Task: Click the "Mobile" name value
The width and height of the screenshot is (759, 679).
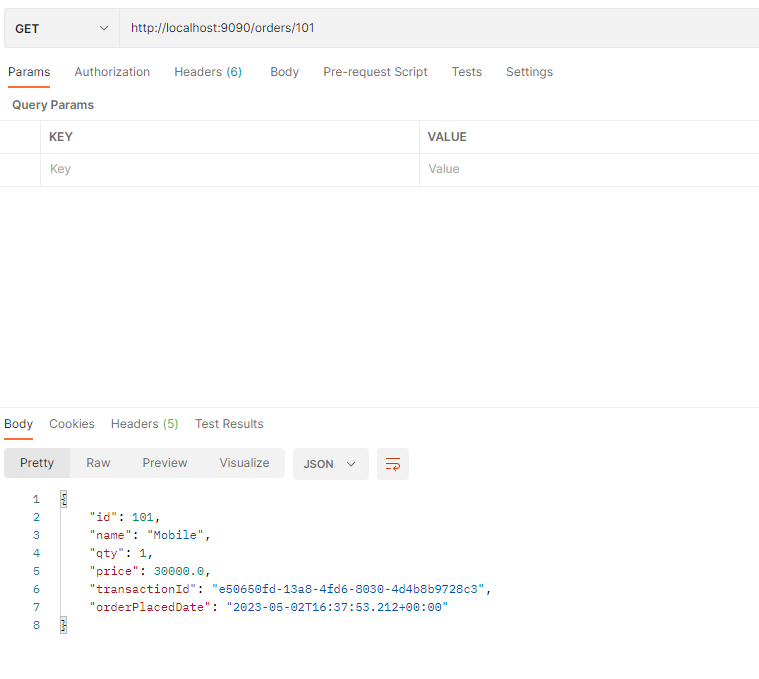Action: pos(175,535)
